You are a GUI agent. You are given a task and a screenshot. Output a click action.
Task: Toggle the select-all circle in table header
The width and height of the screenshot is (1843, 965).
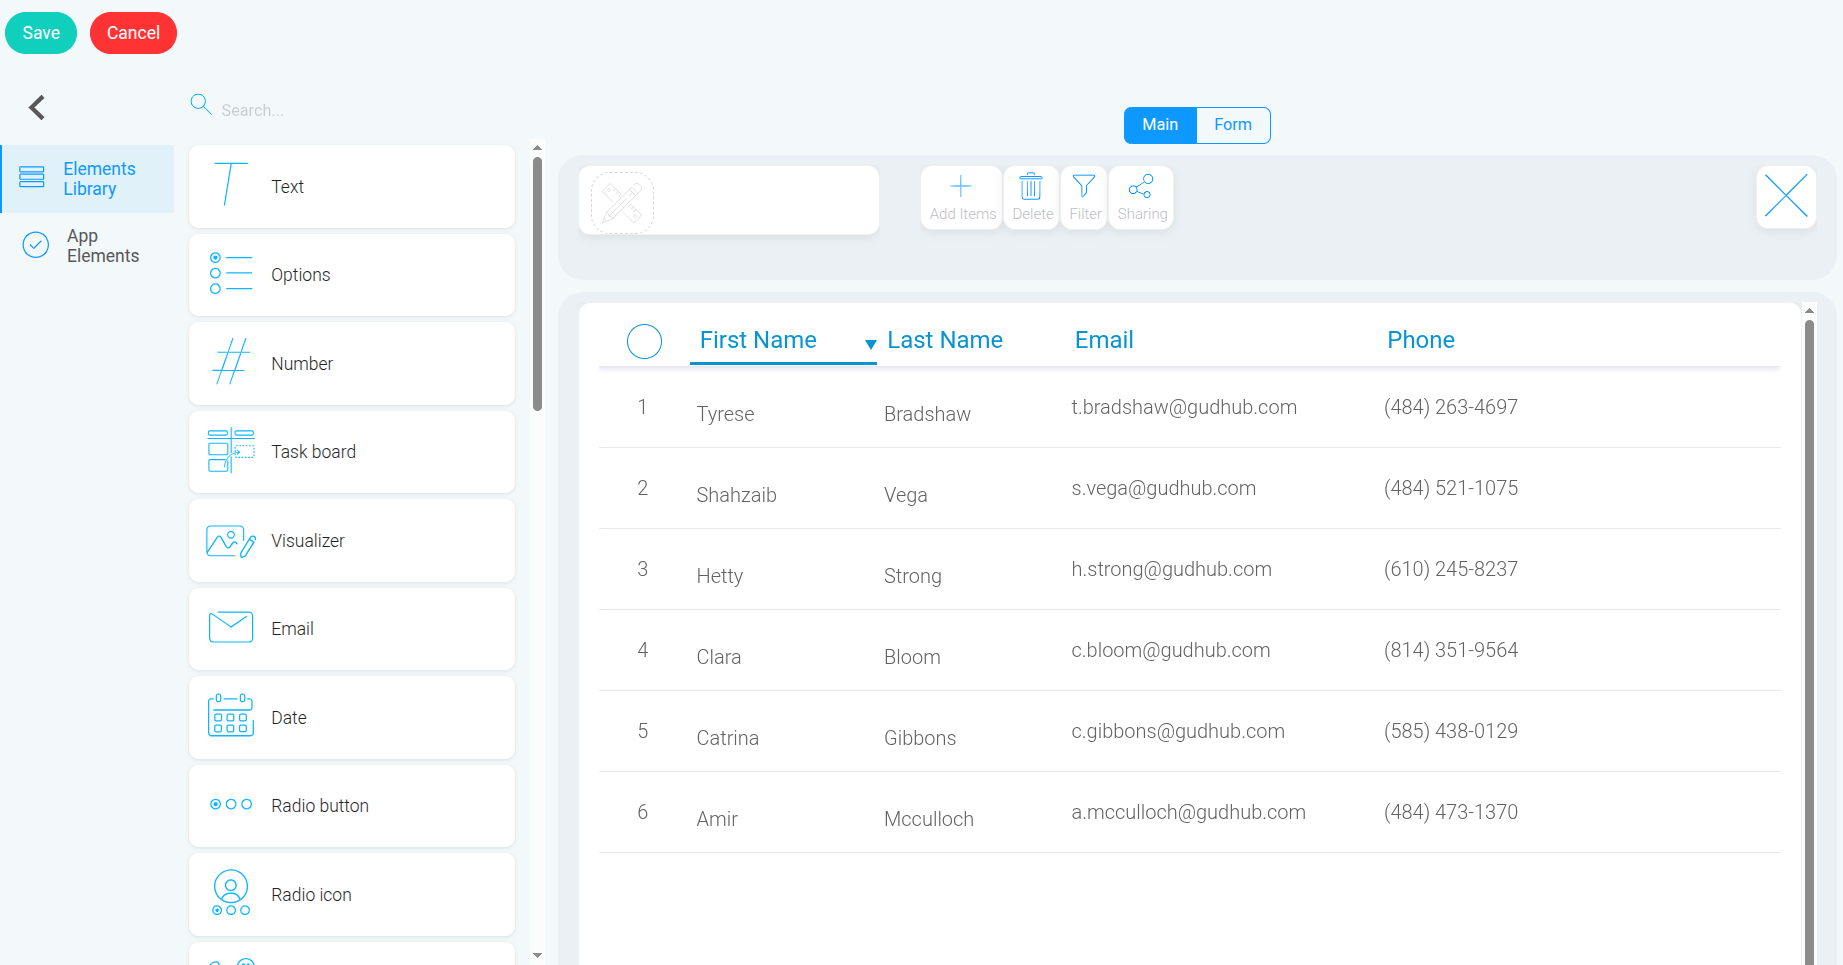(644, 341)
